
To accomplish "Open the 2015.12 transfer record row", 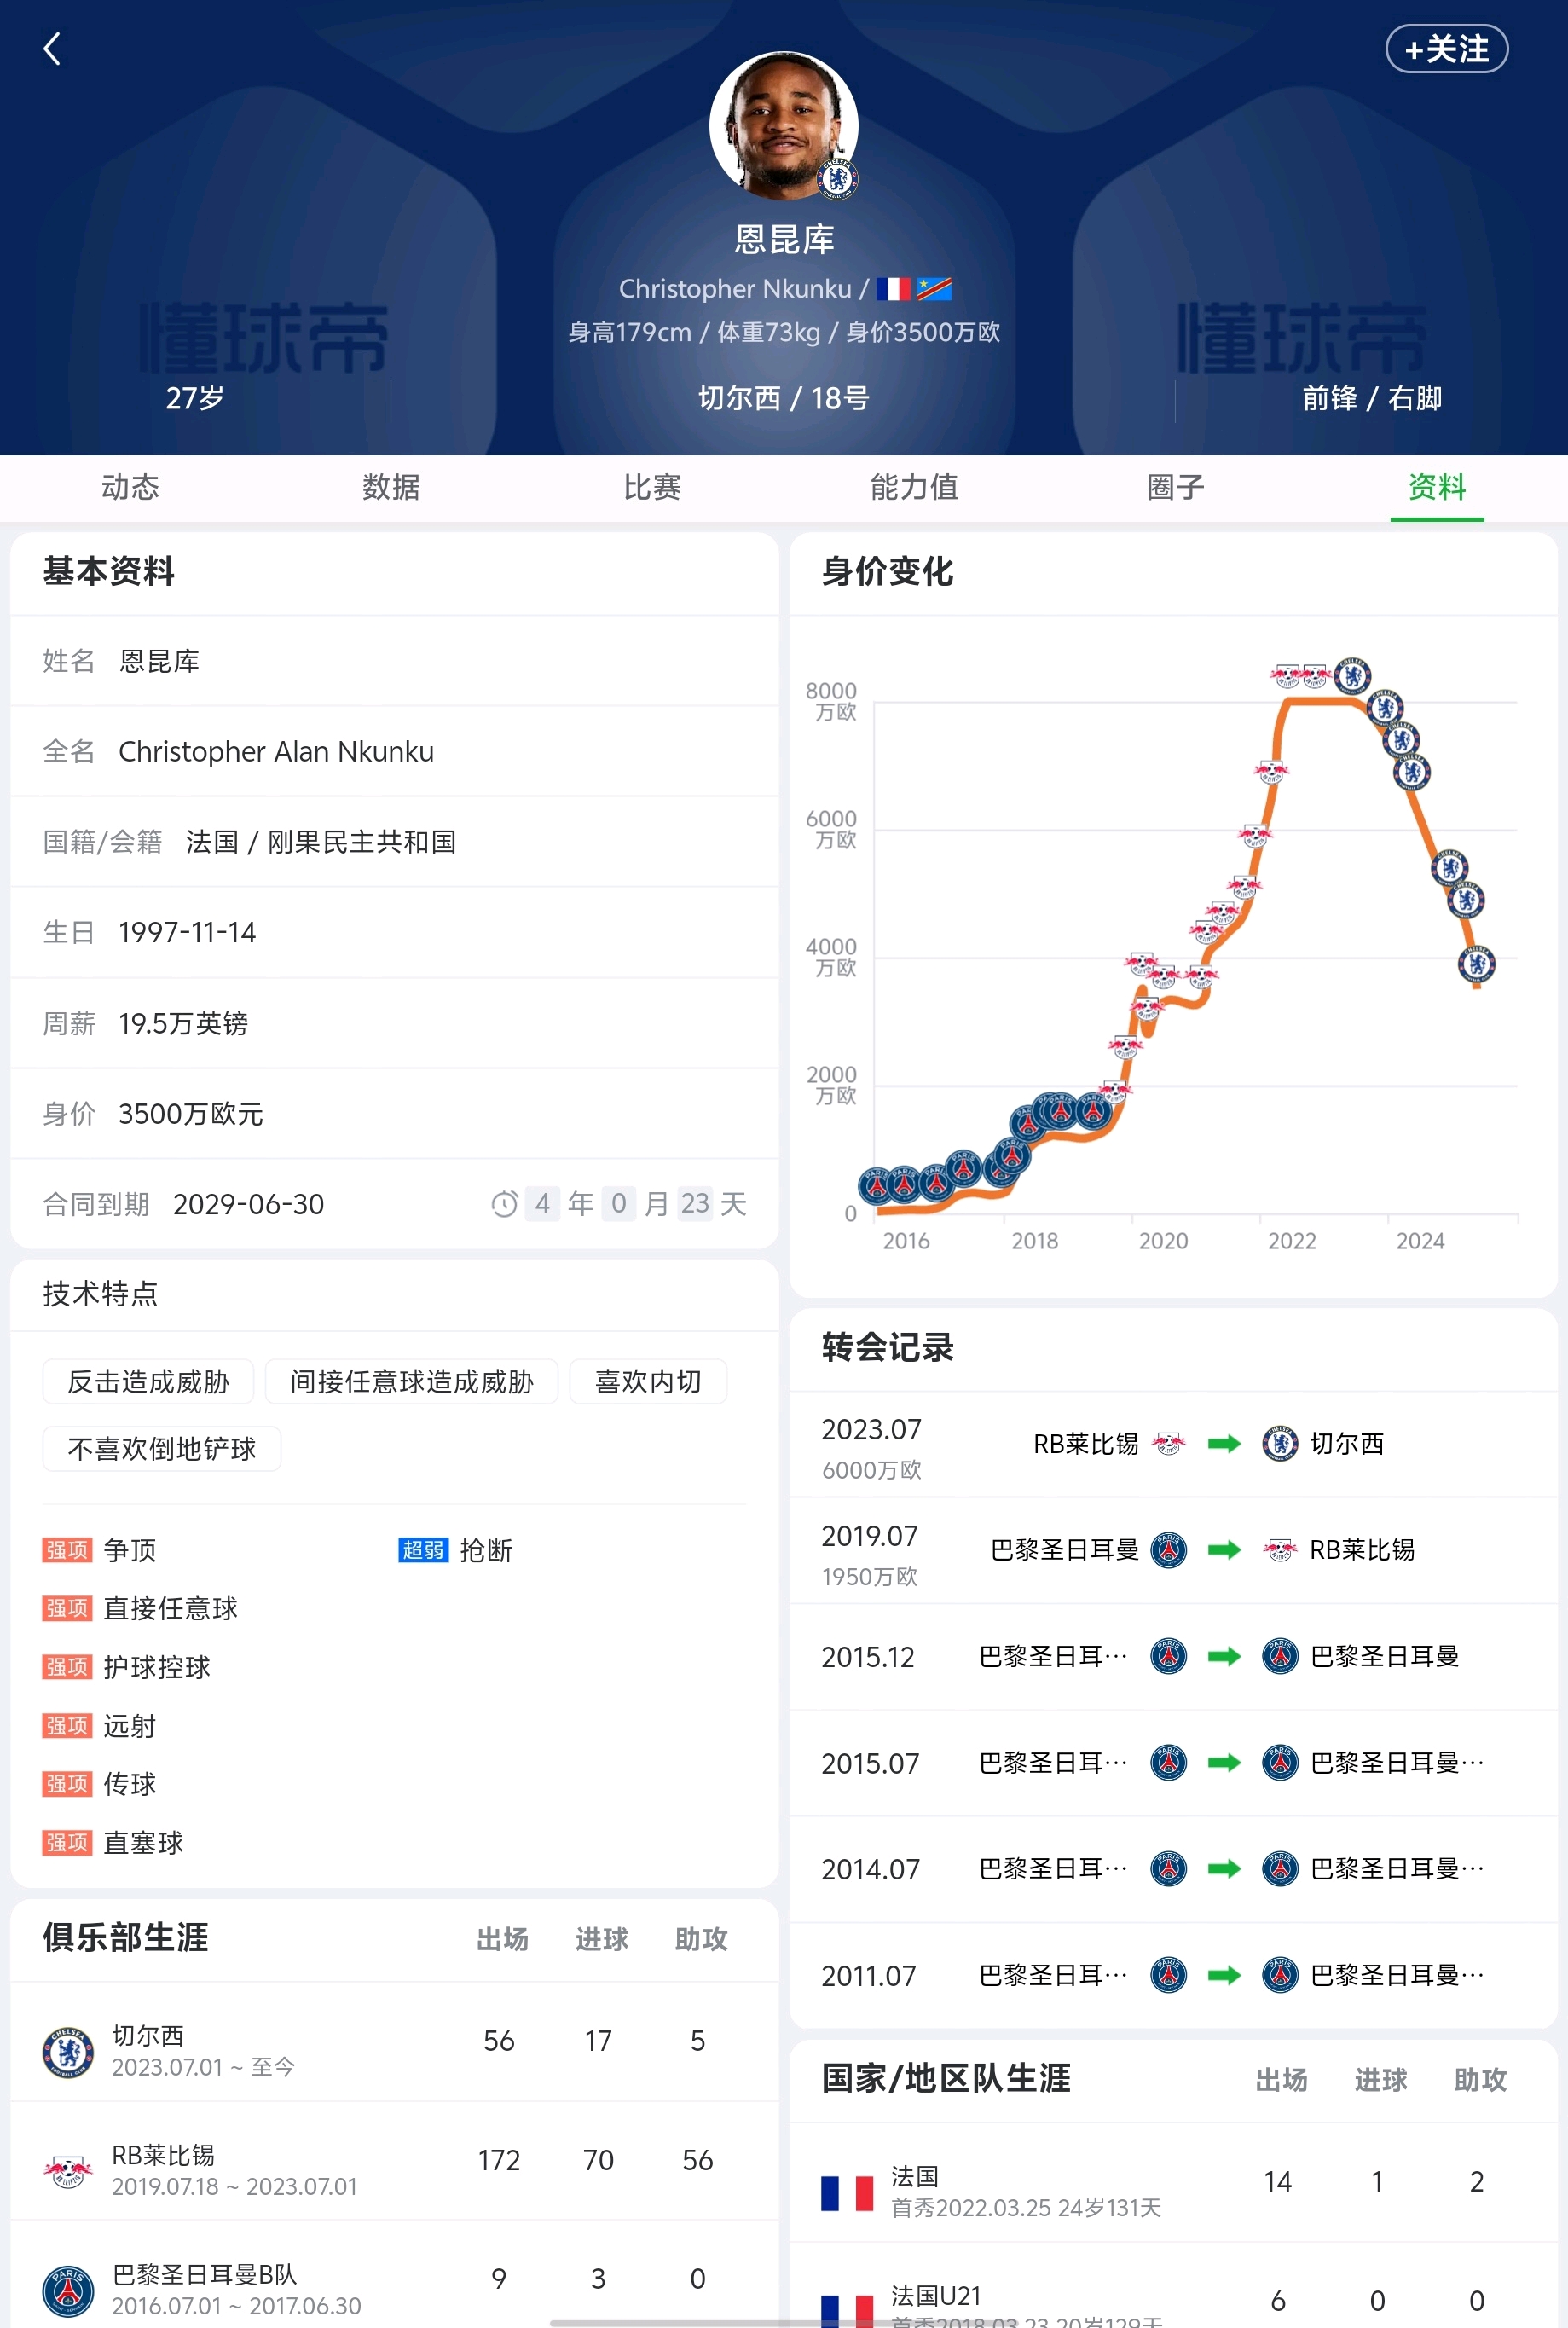I will click(1173, 1657).
